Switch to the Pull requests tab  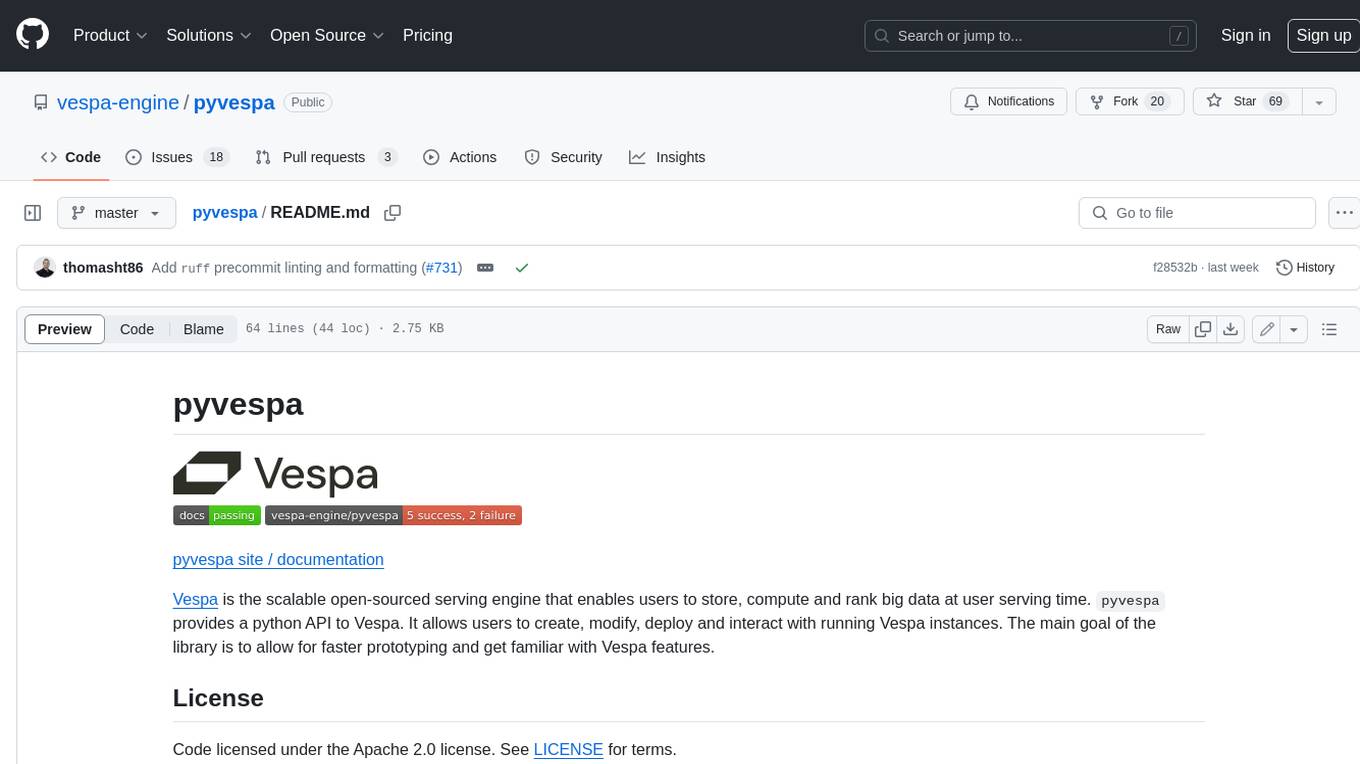(x=326, y=157)
